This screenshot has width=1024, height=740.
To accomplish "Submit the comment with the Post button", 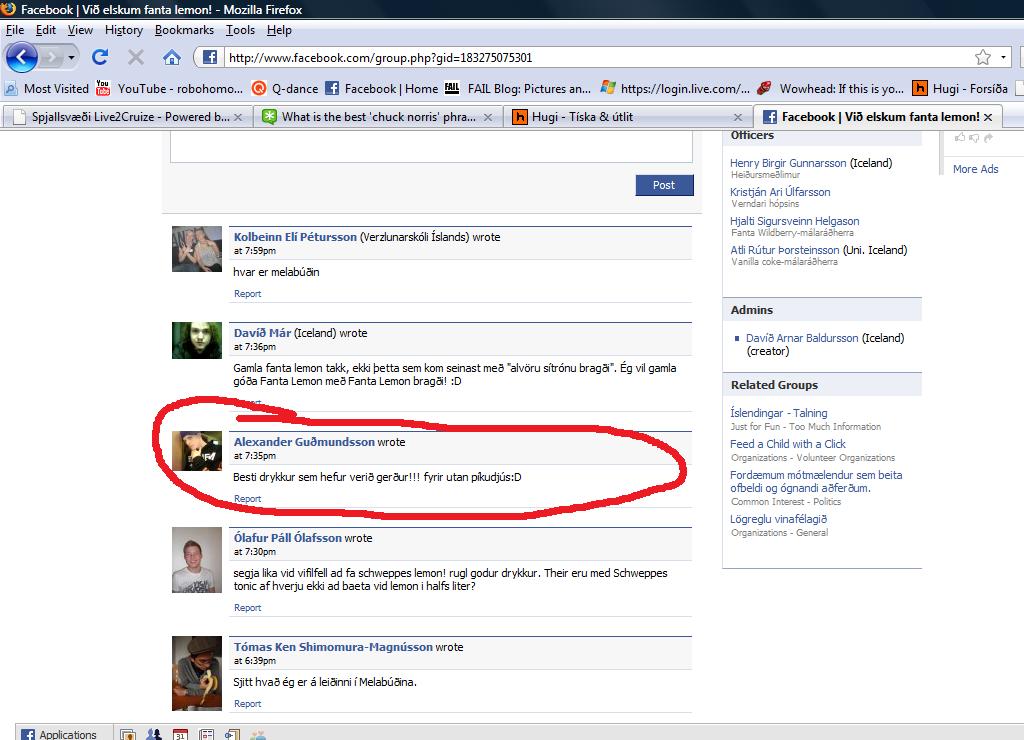I will pos(664,185).
